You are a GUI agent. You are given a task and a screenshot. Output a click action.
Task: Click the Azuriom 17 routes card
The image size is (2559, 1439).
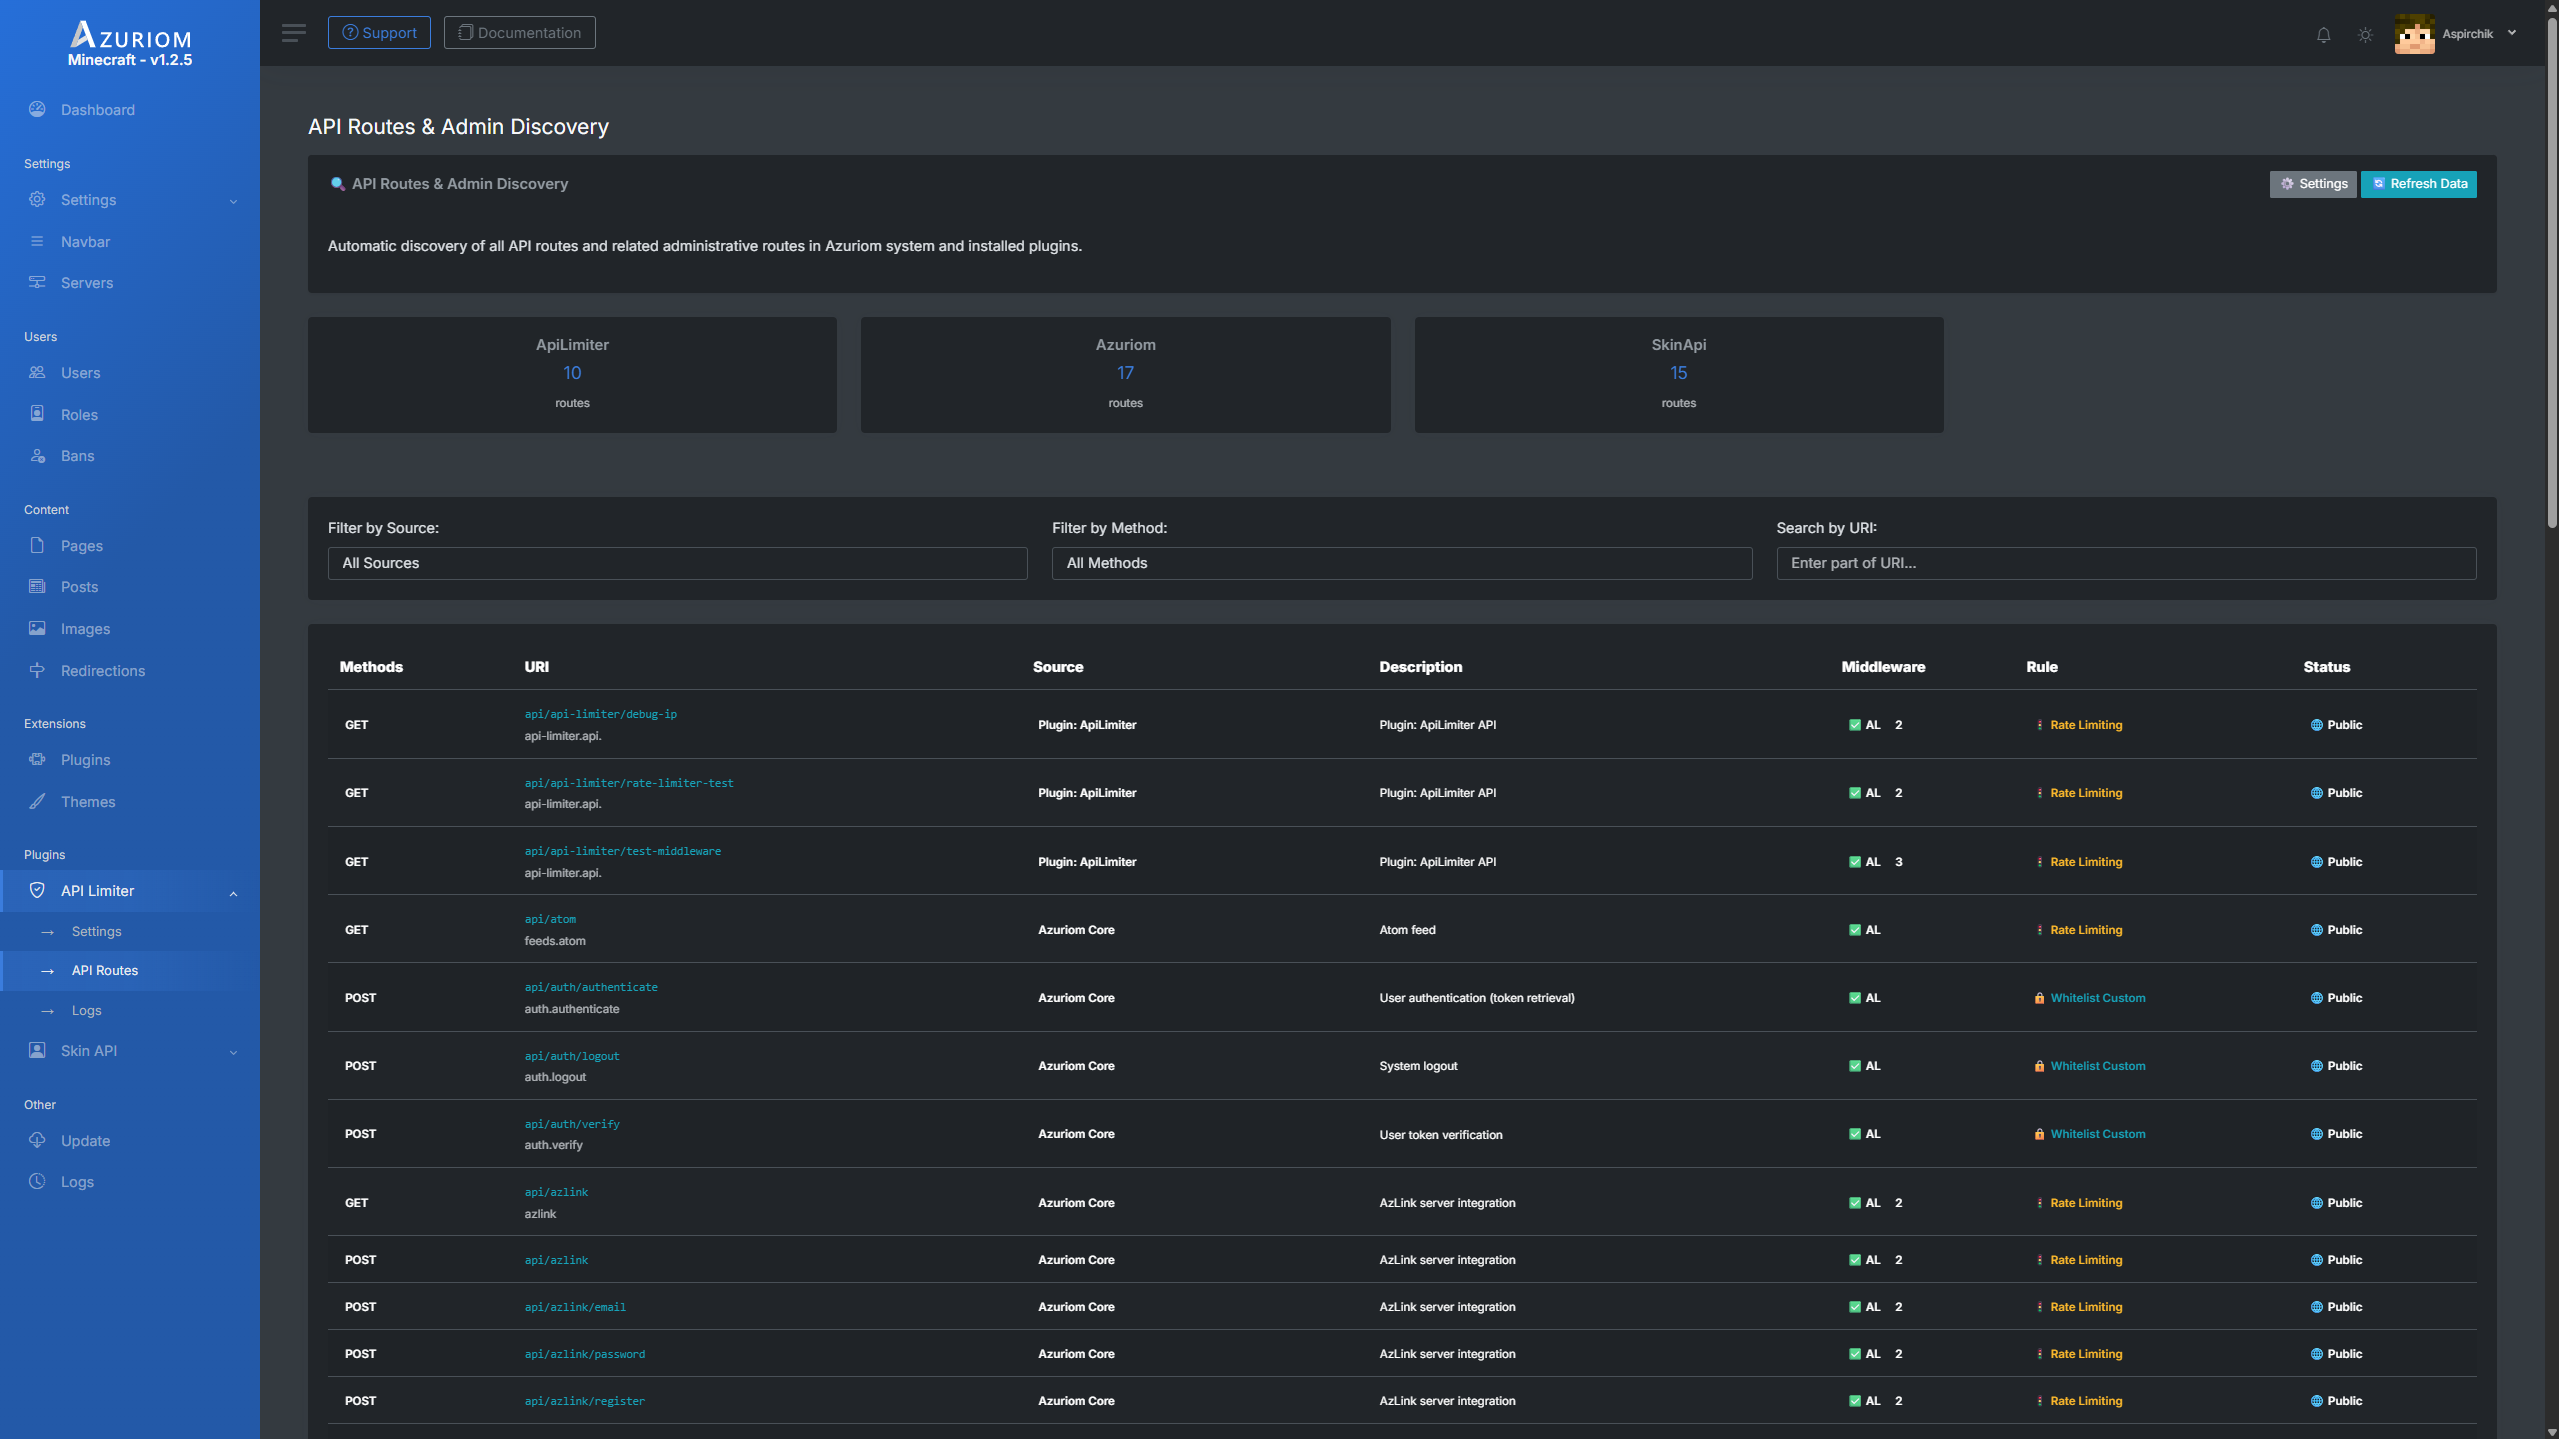[1125, 375]
